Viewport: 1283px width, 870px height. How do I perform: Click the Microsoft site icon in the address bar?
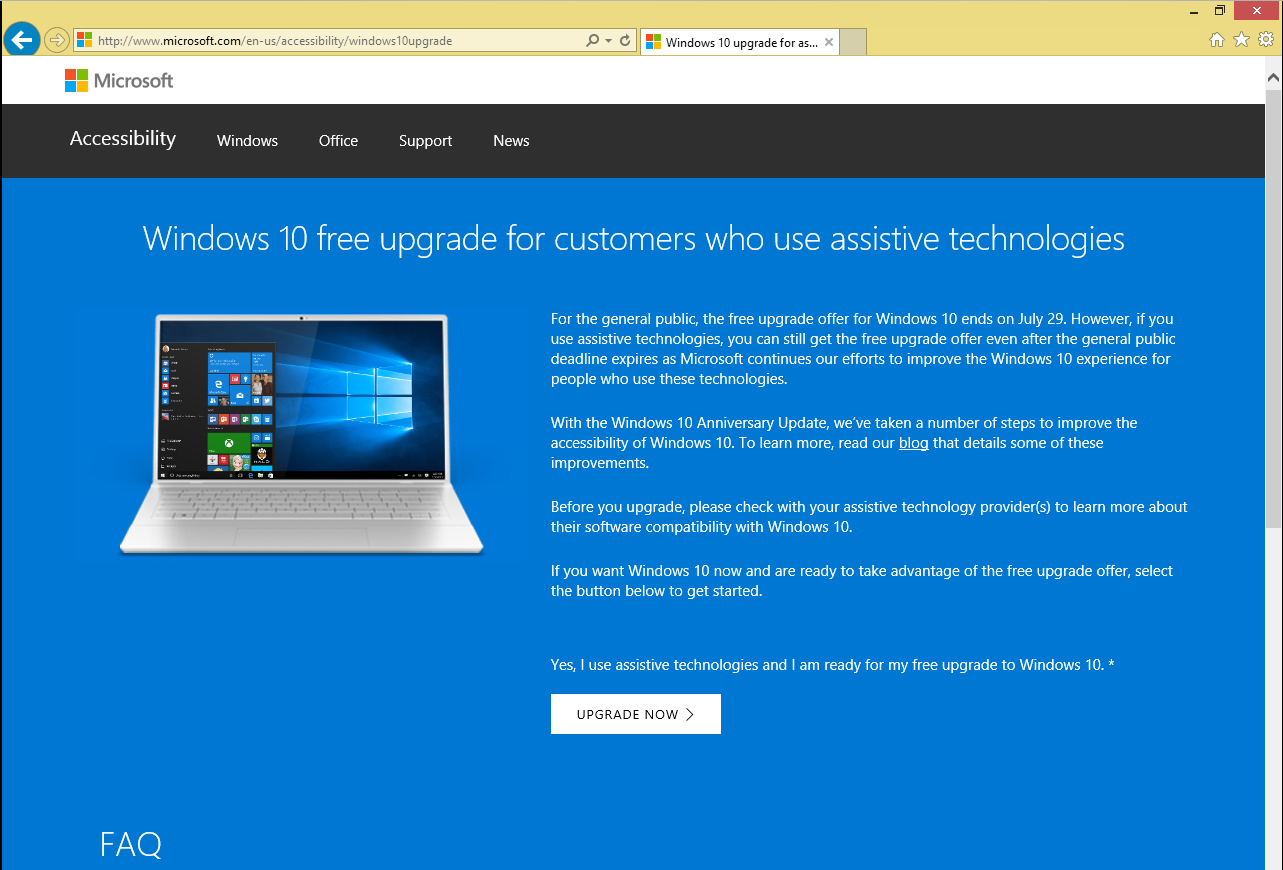tap(83, 41)
